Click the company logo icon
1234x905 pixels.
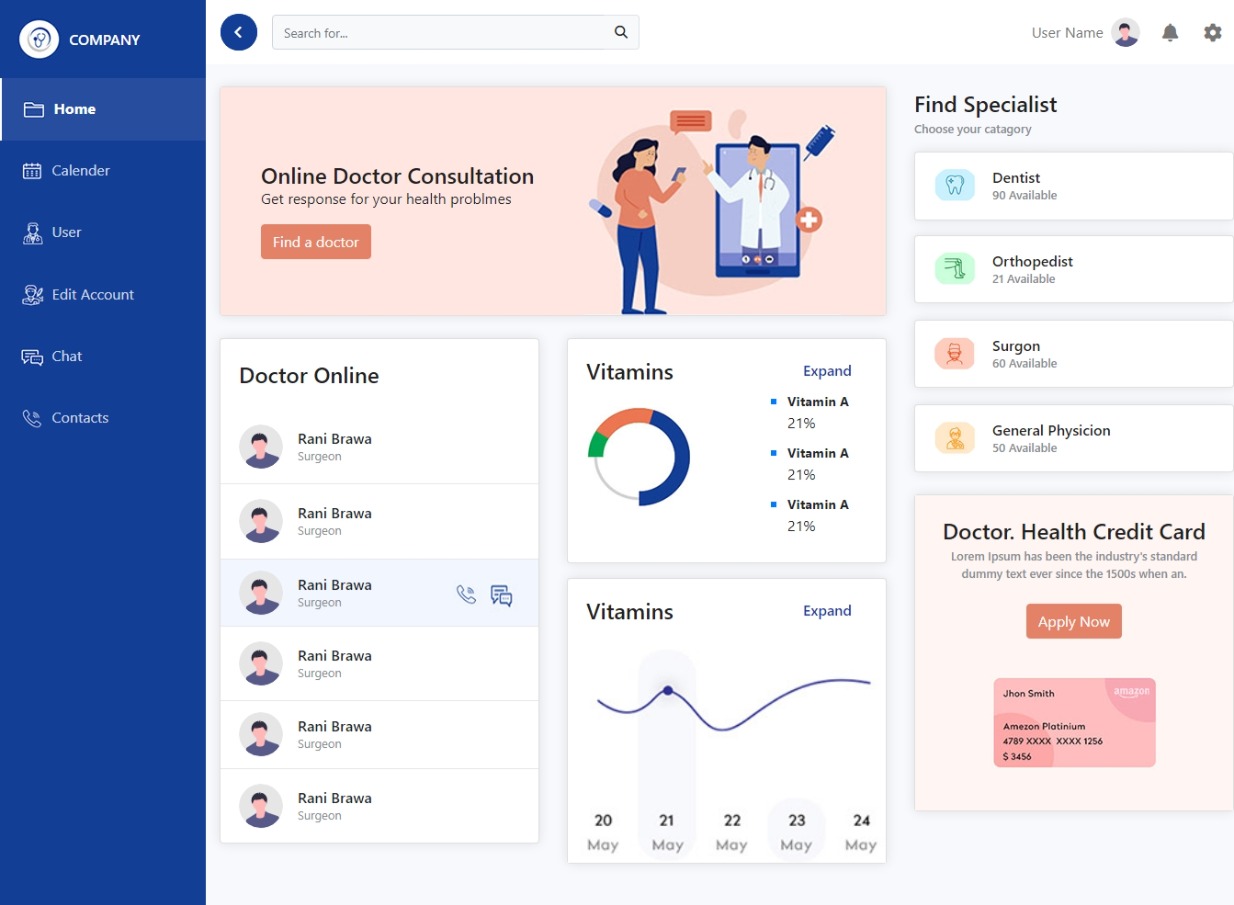pyautogui.click(x=40, y=40)
